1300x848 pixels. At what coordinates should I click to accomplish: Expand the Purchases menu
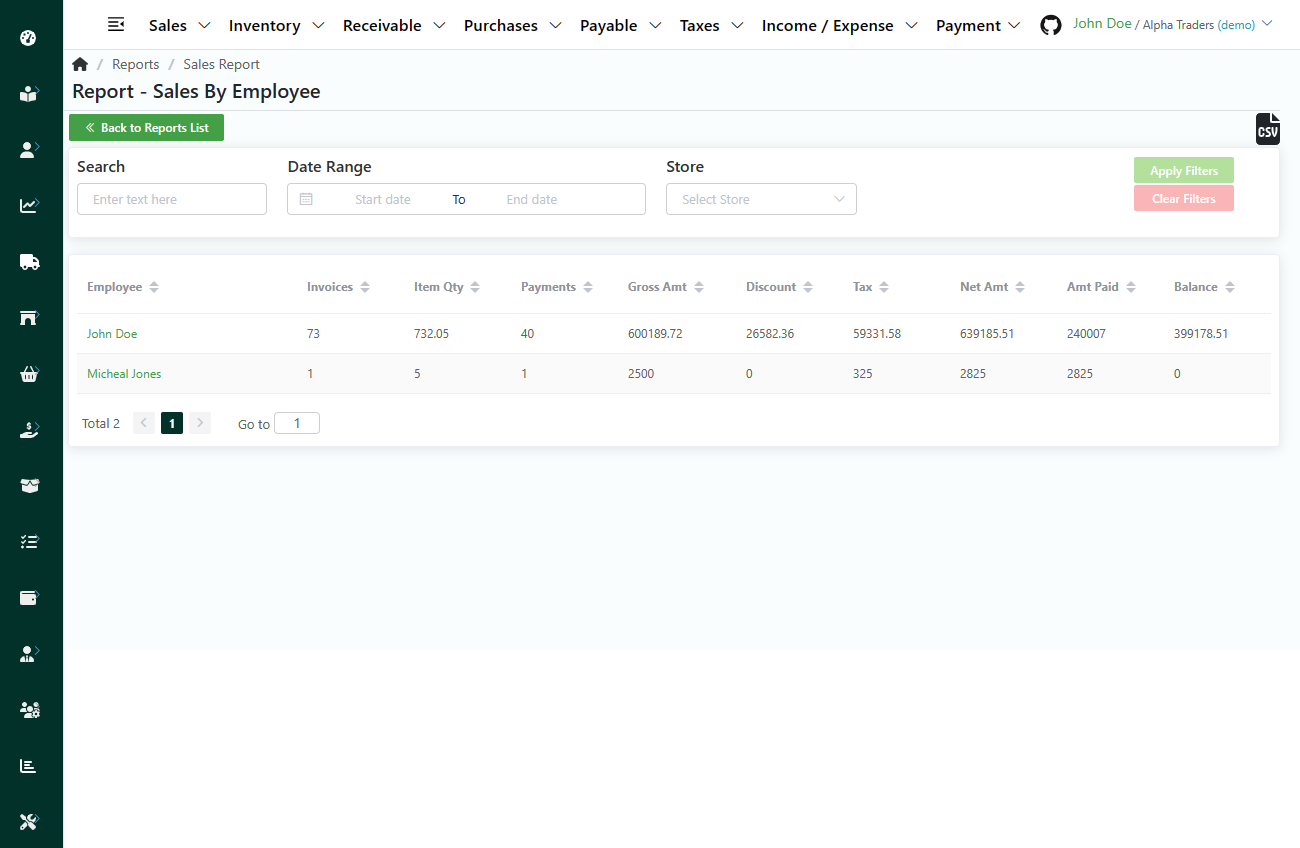coord(514,26)
